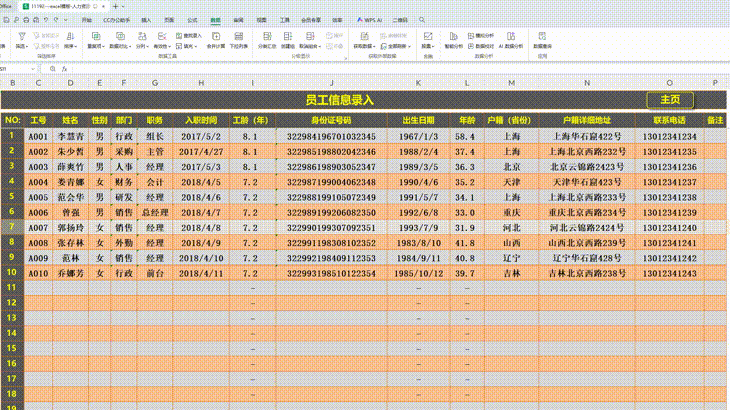This screenshot has height=410, width=730.
Task: Select row number 7 on left
Action: pyautogui.click(x=12, y=227)
